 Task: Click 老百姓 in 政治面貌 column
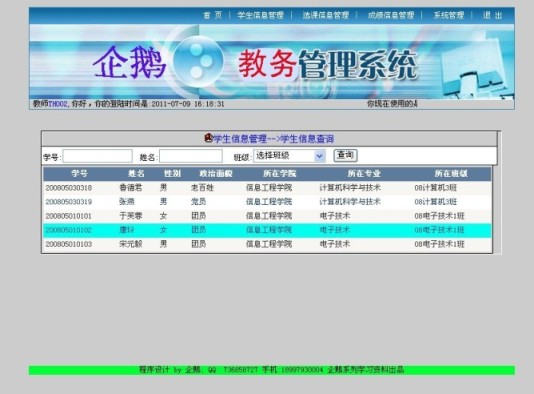202,188
